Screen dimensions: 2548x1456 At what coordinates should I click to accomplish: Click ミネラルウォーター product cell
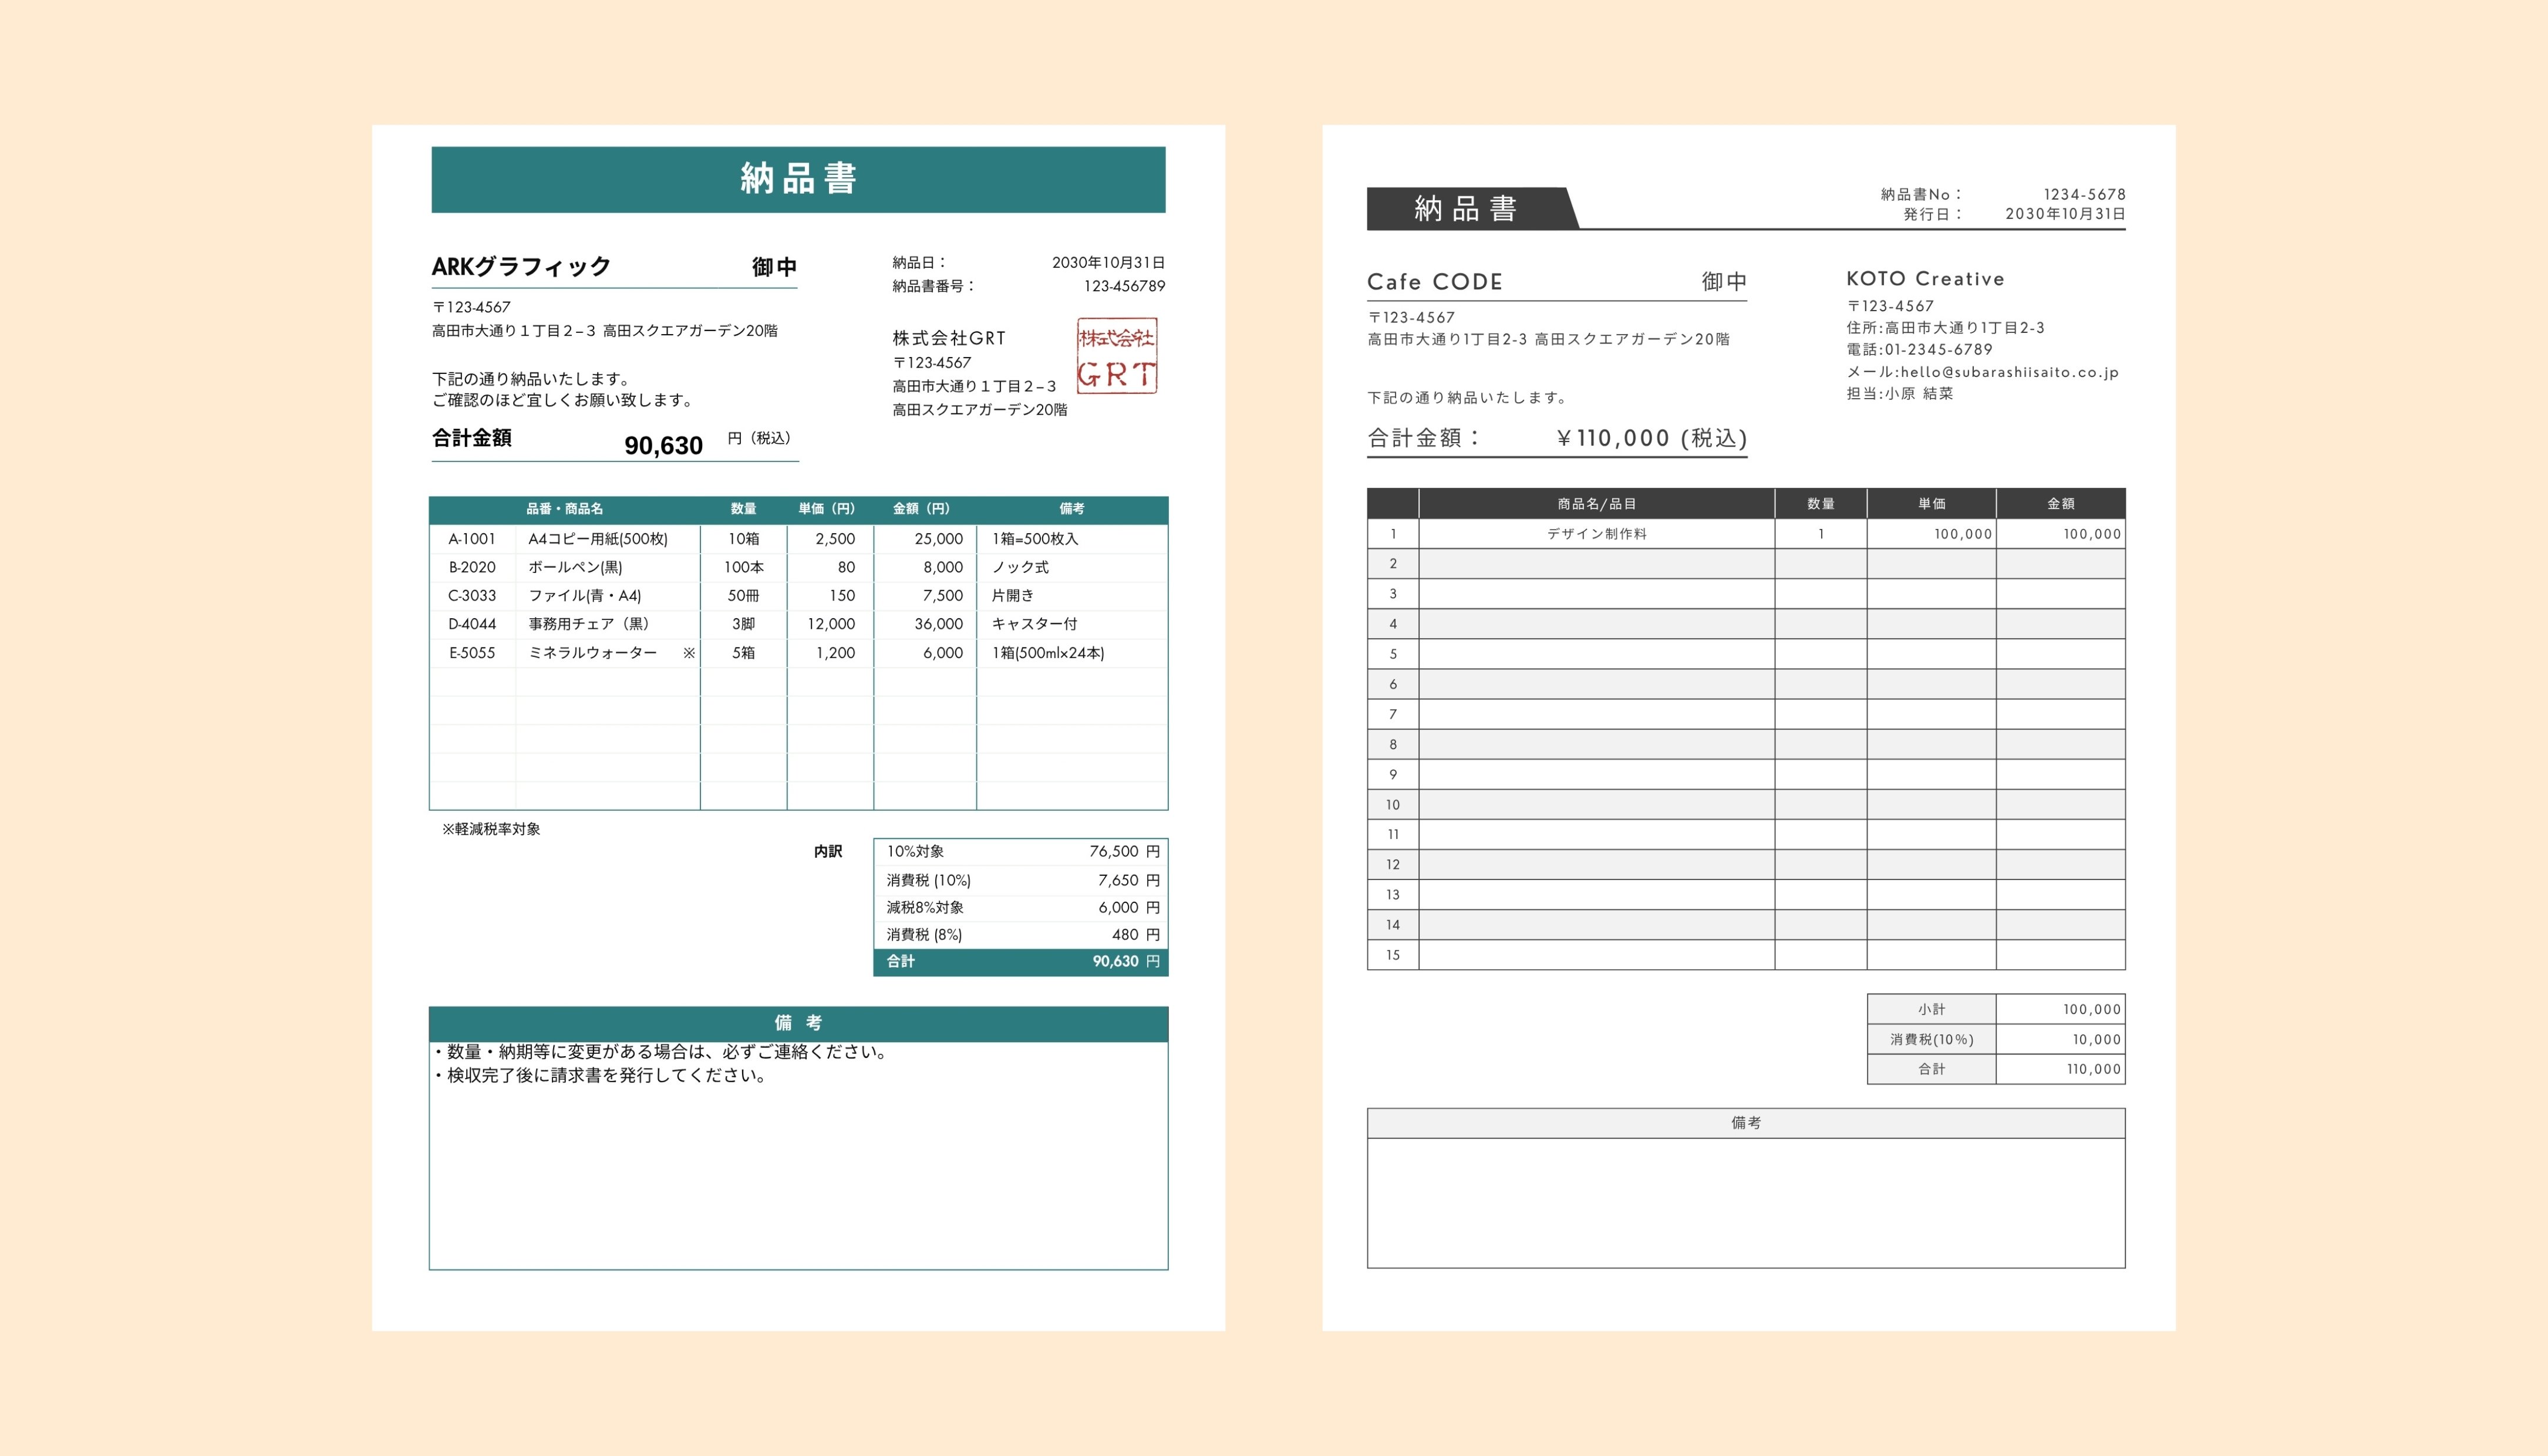pyautogui.click(x=607, y=653)
